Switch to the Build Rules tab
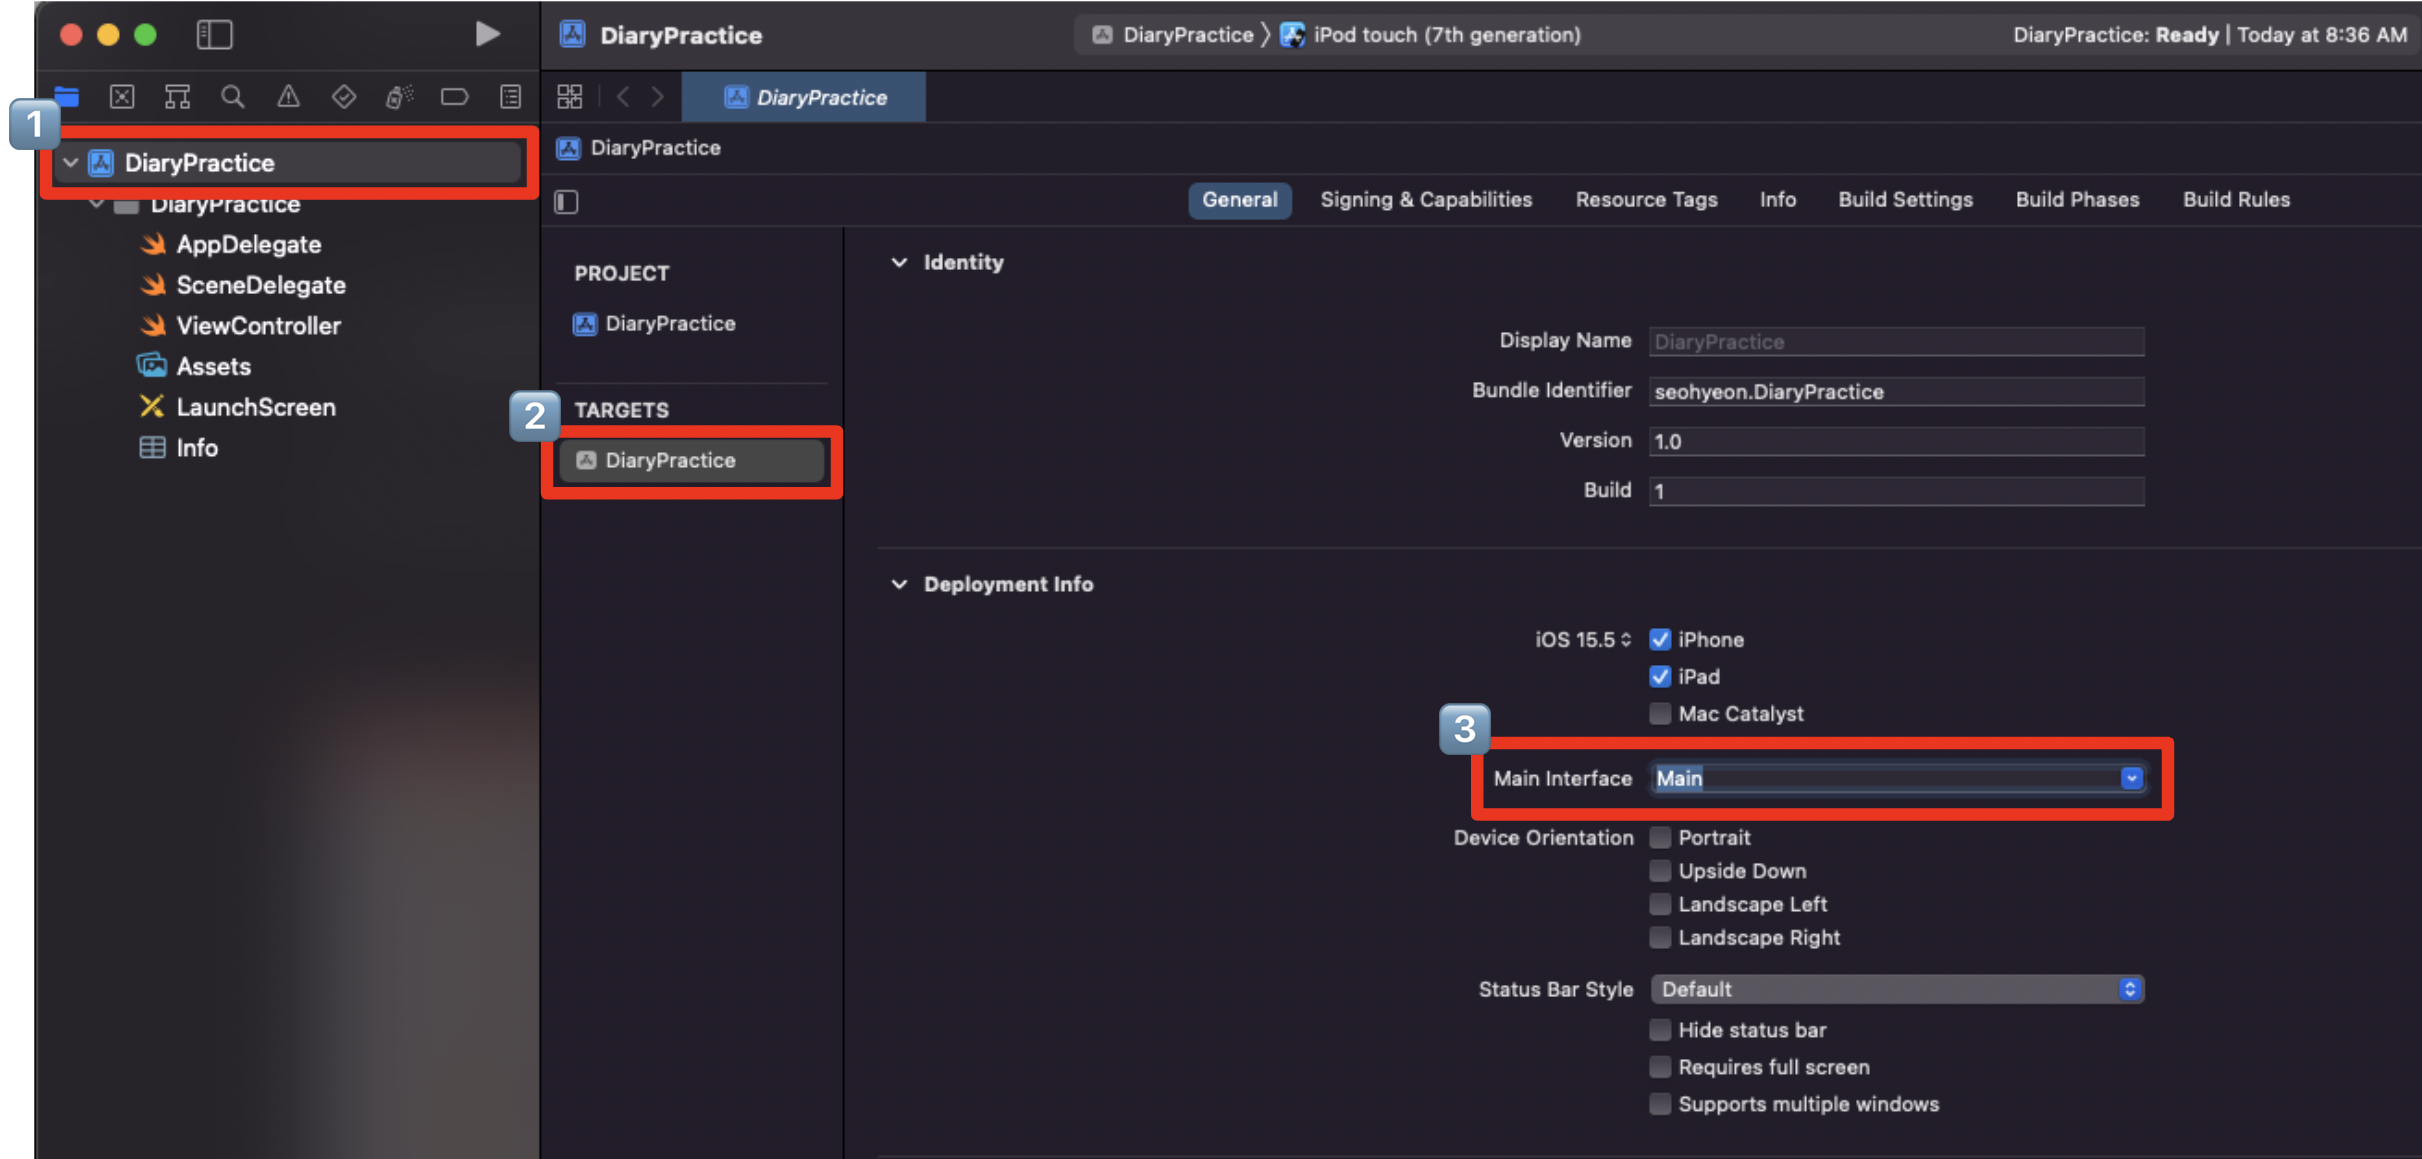Viewport: 2422px width, 1159px height. 2236,199
